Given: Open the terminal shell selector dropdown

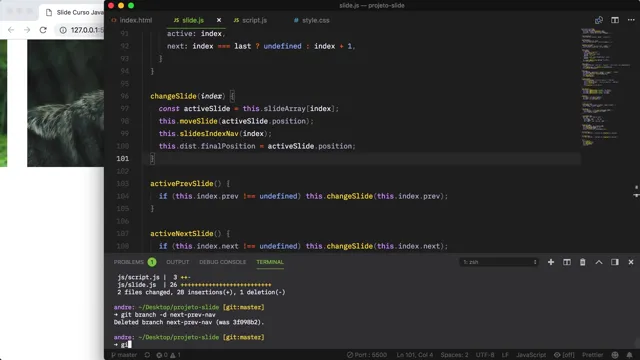Looking at the screenshot, I should tap(499, 262).
